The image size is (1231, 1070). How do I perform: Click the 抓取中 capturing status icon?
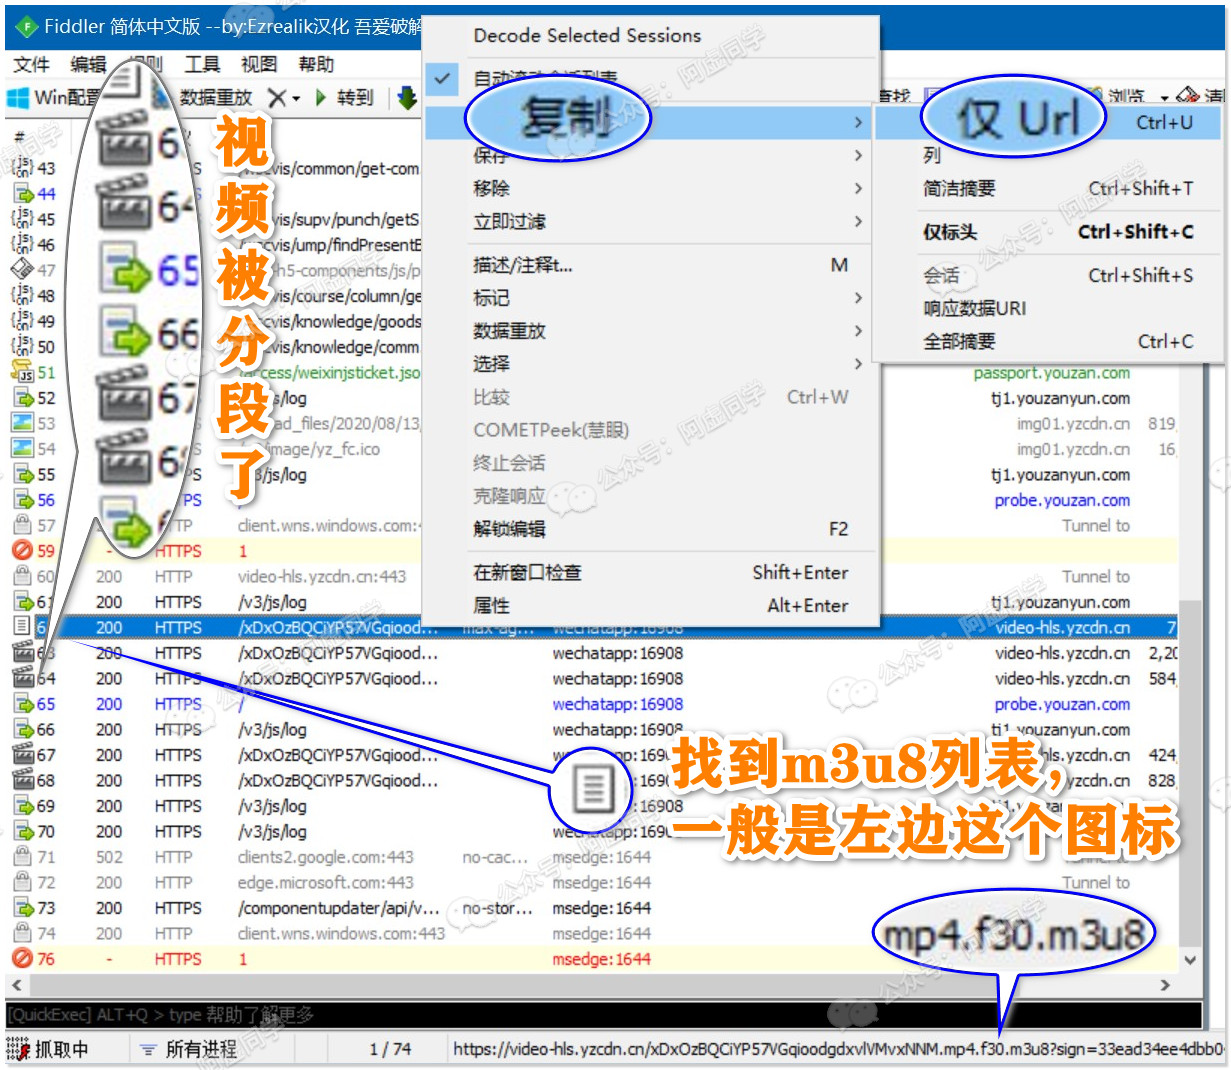[18, 1049]
